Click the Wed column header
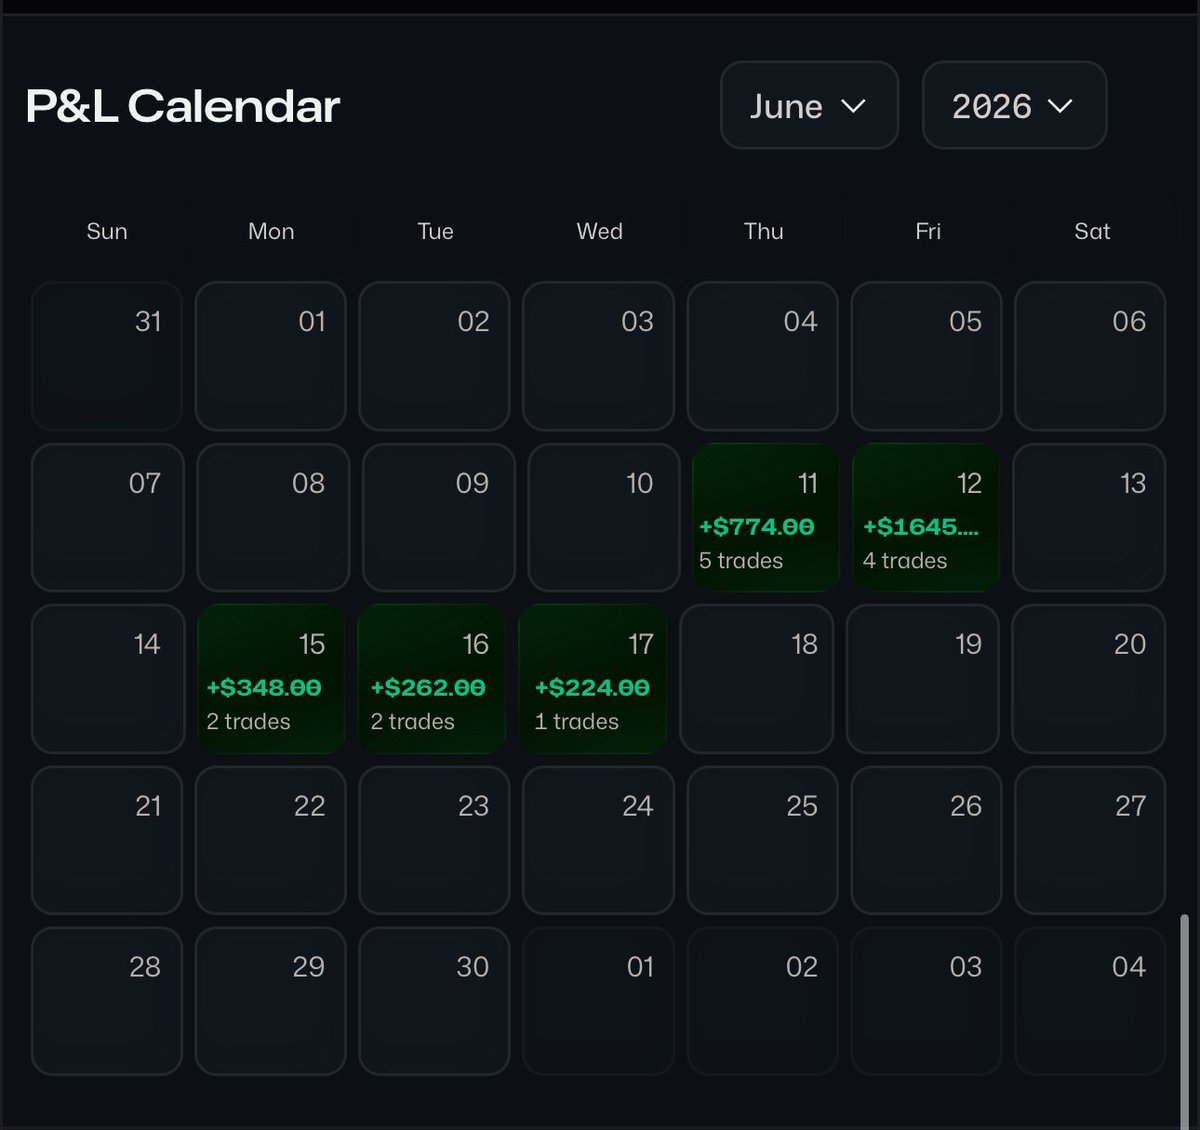The width and height of the screenshot is (1200, 1130). pos(599,231)
